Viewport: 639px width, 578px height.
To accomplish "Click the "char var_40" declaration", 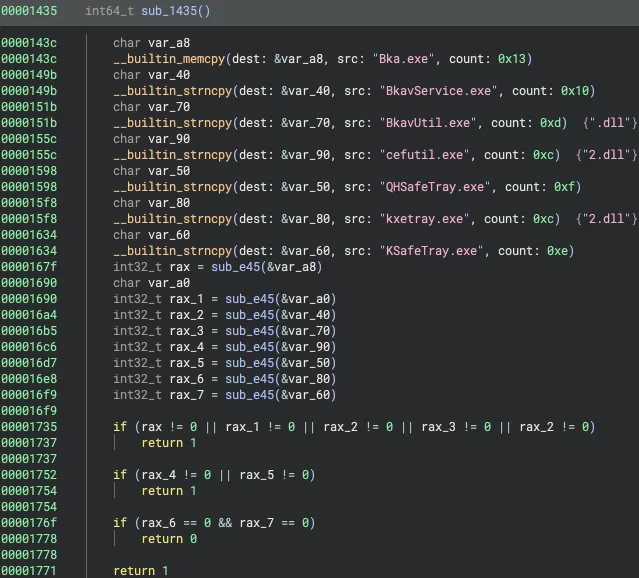I will pos(152,75).
